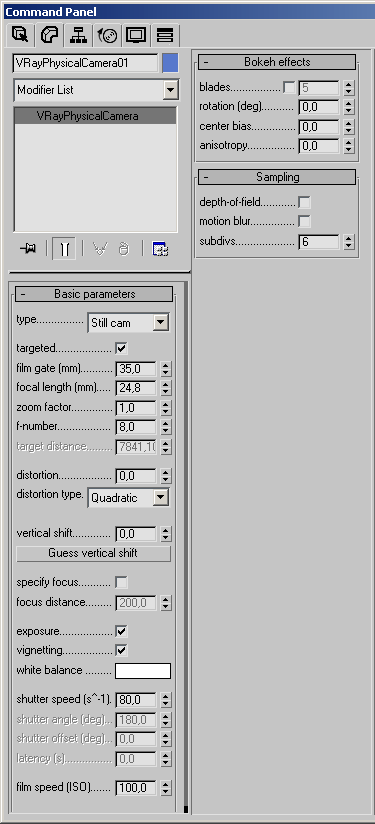Click the subdivs value field

pos(319,242)
